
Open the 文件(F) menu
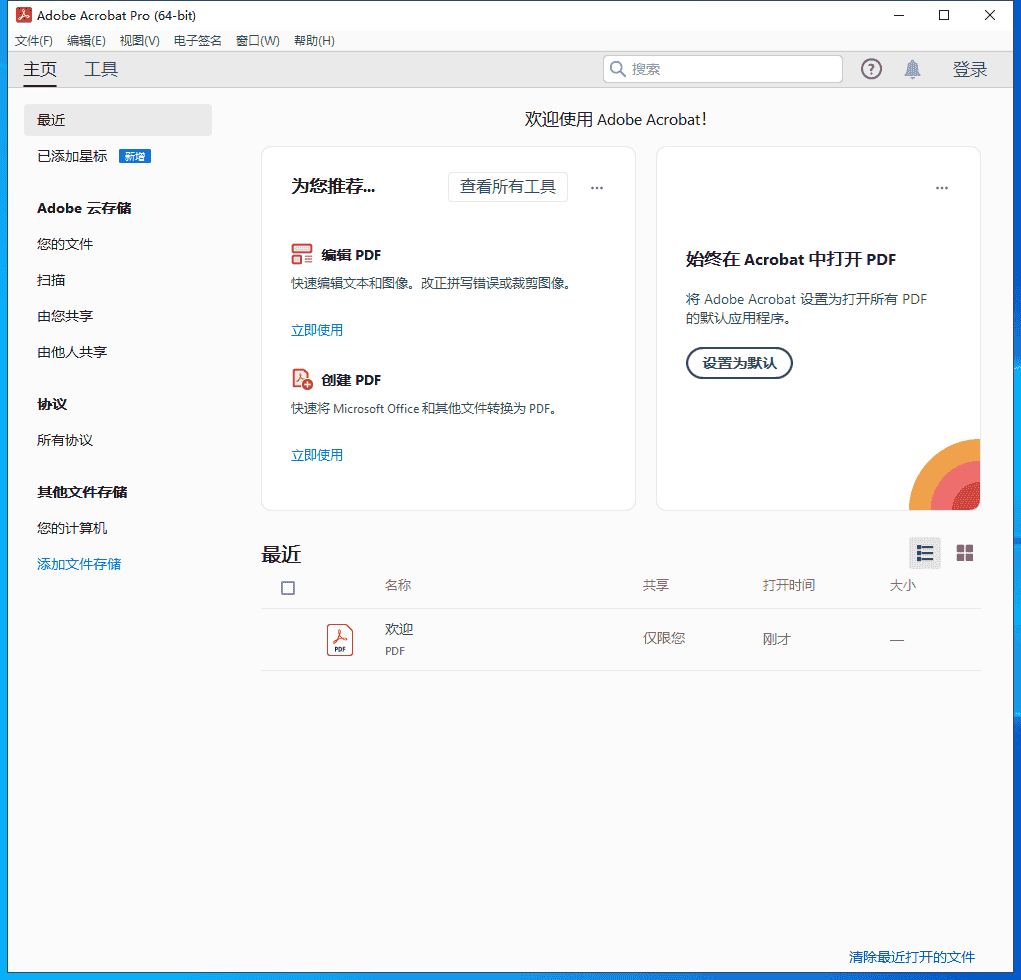34,41
